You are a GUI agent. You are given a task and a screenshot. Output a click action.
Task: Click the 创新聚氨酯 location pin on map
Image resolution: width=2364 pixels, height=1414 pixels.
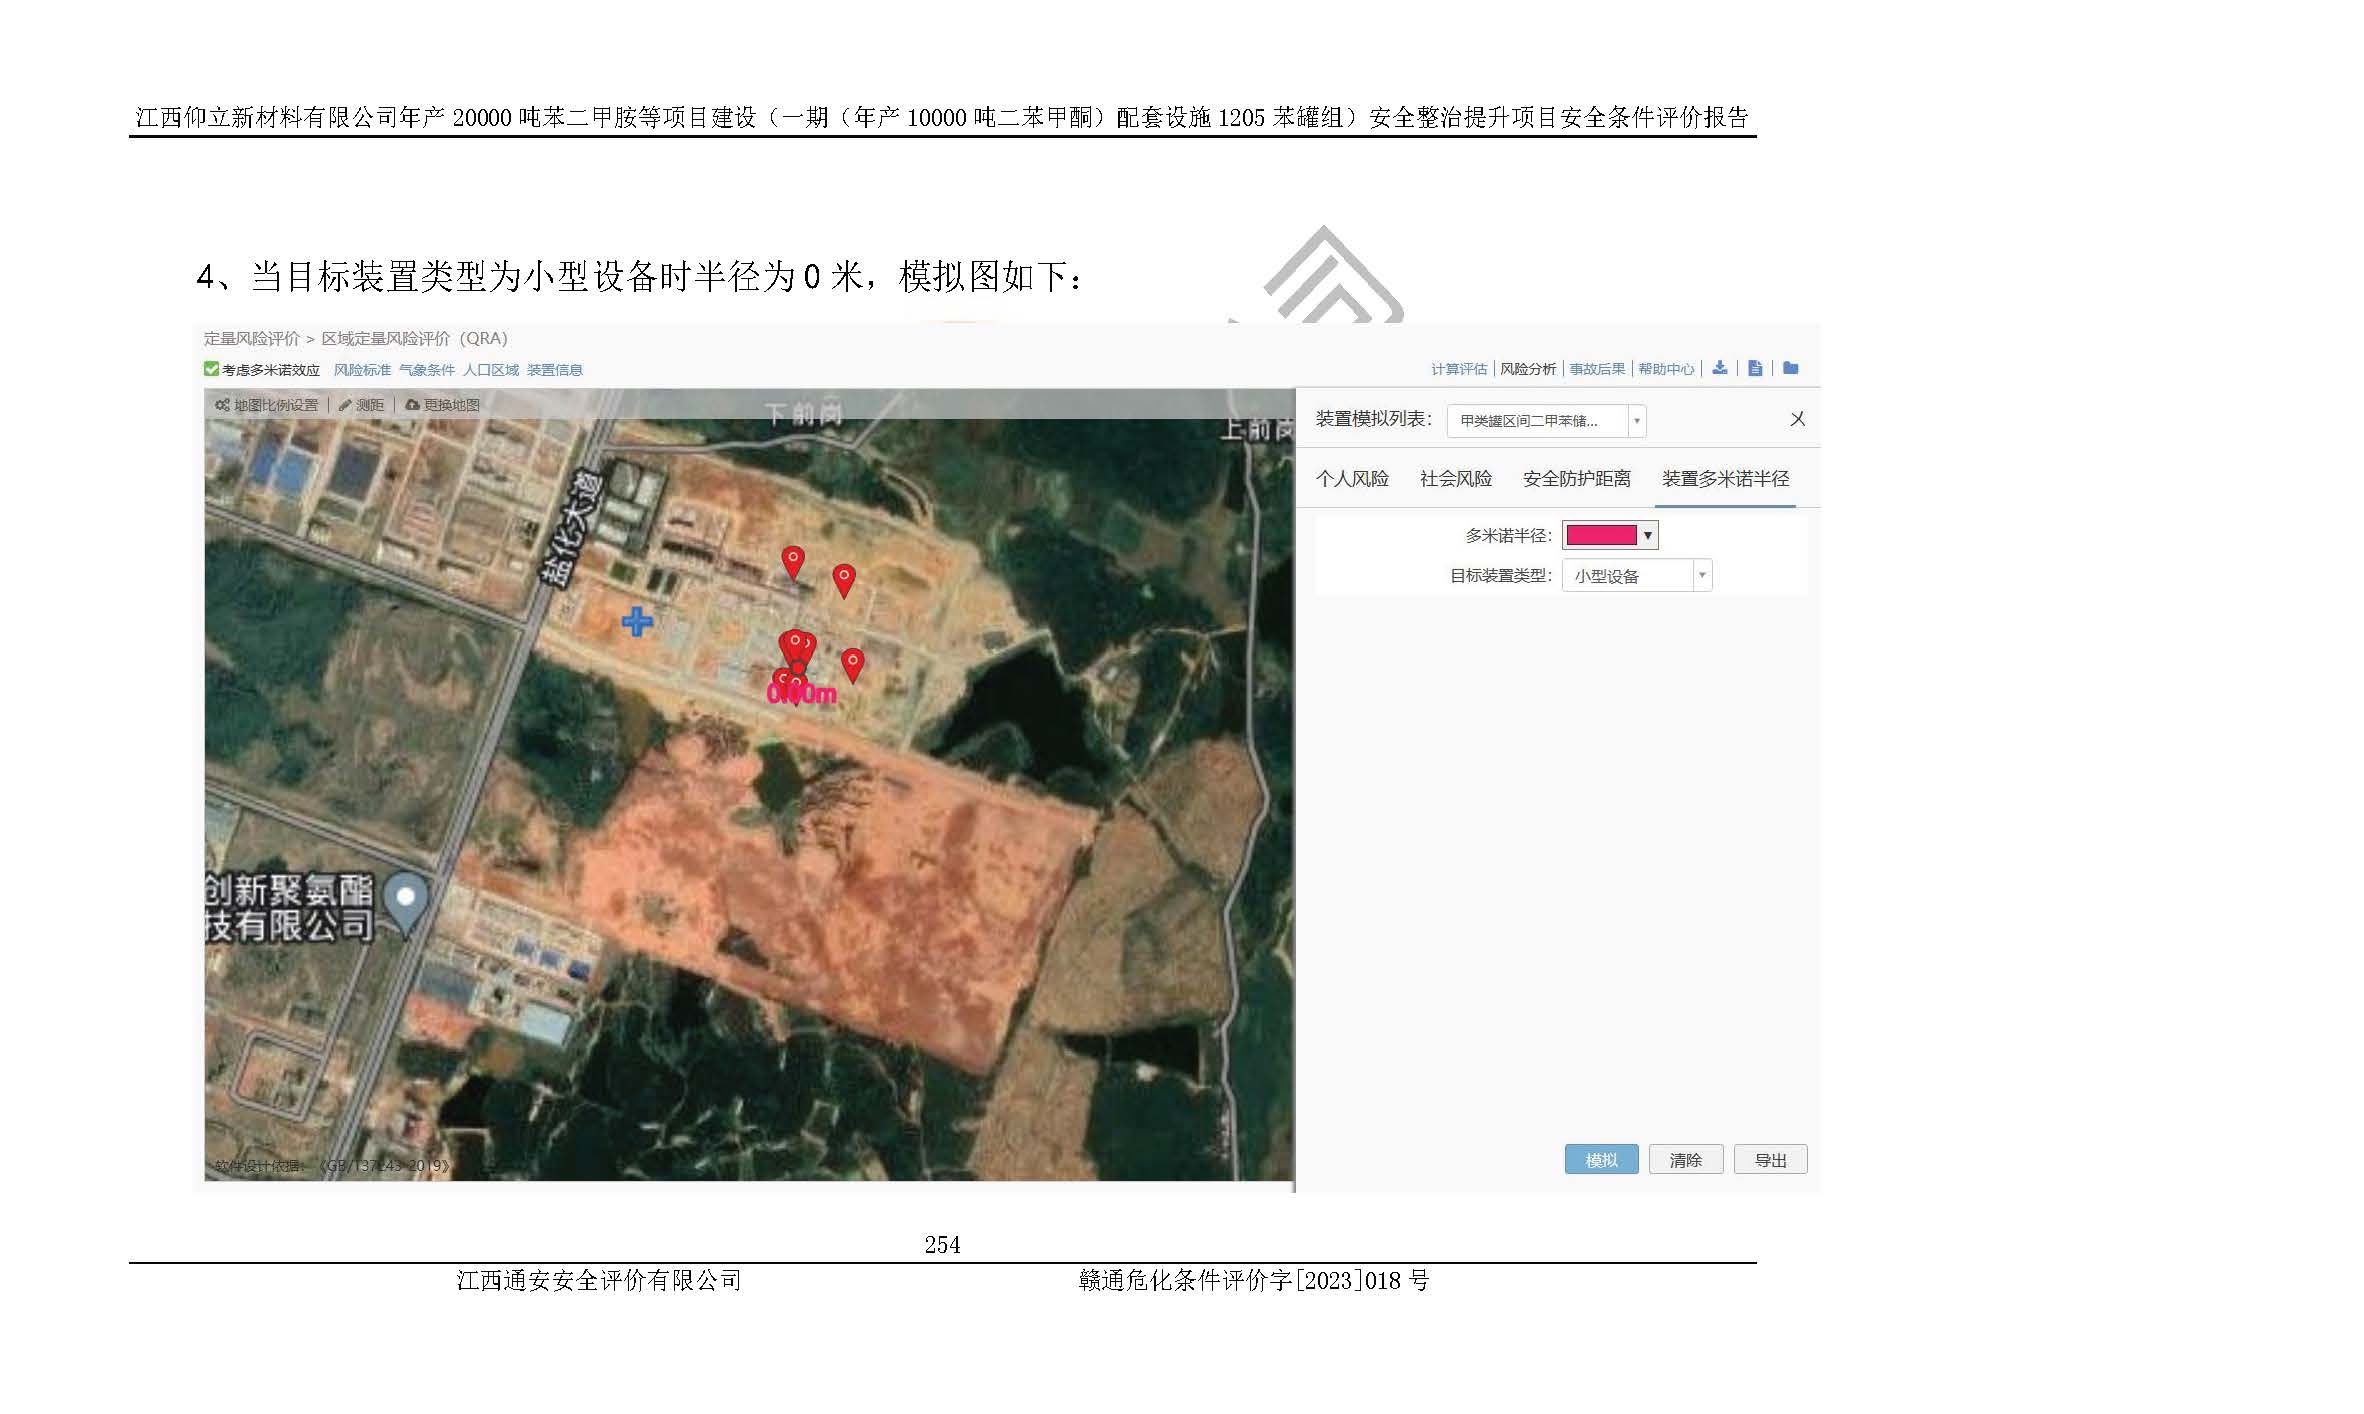click(406, 897)
